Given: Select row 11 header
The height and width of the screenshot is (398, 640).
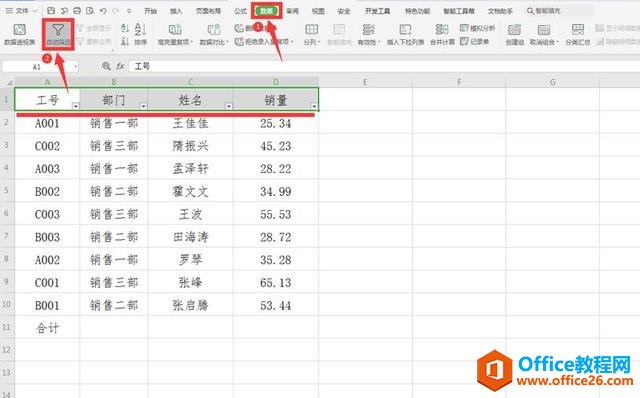Looking at the screenshot, I should pyautogui.click(x=7, y=327).
